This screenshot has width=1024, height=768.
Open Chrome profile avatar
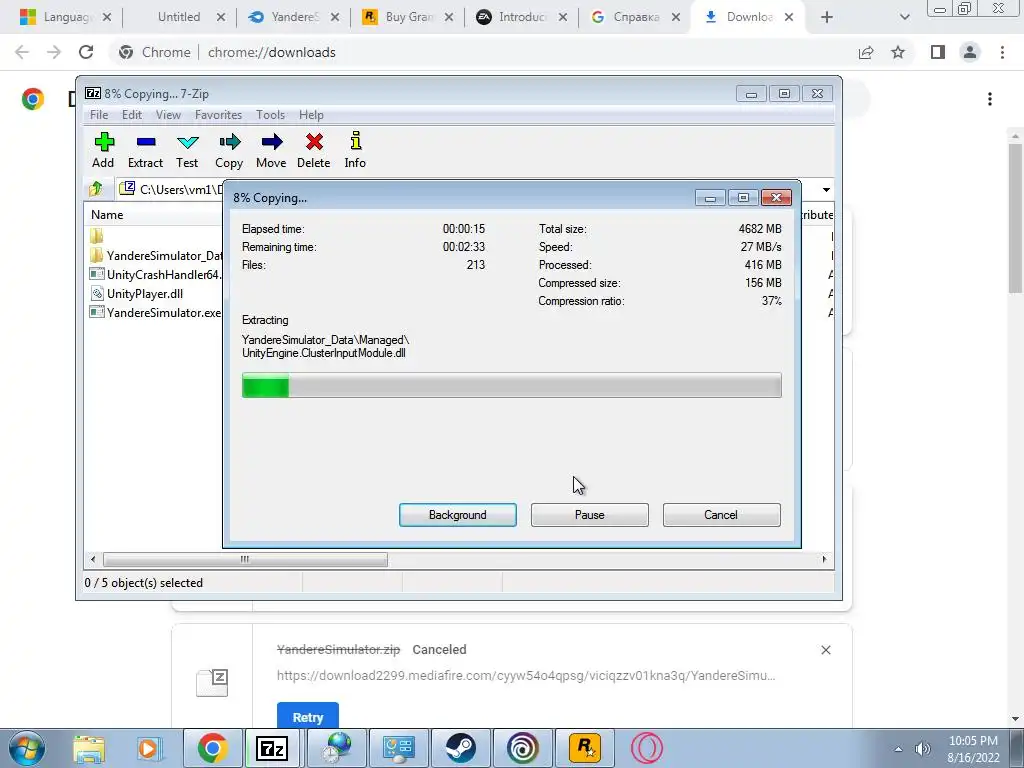coord(970,52)
